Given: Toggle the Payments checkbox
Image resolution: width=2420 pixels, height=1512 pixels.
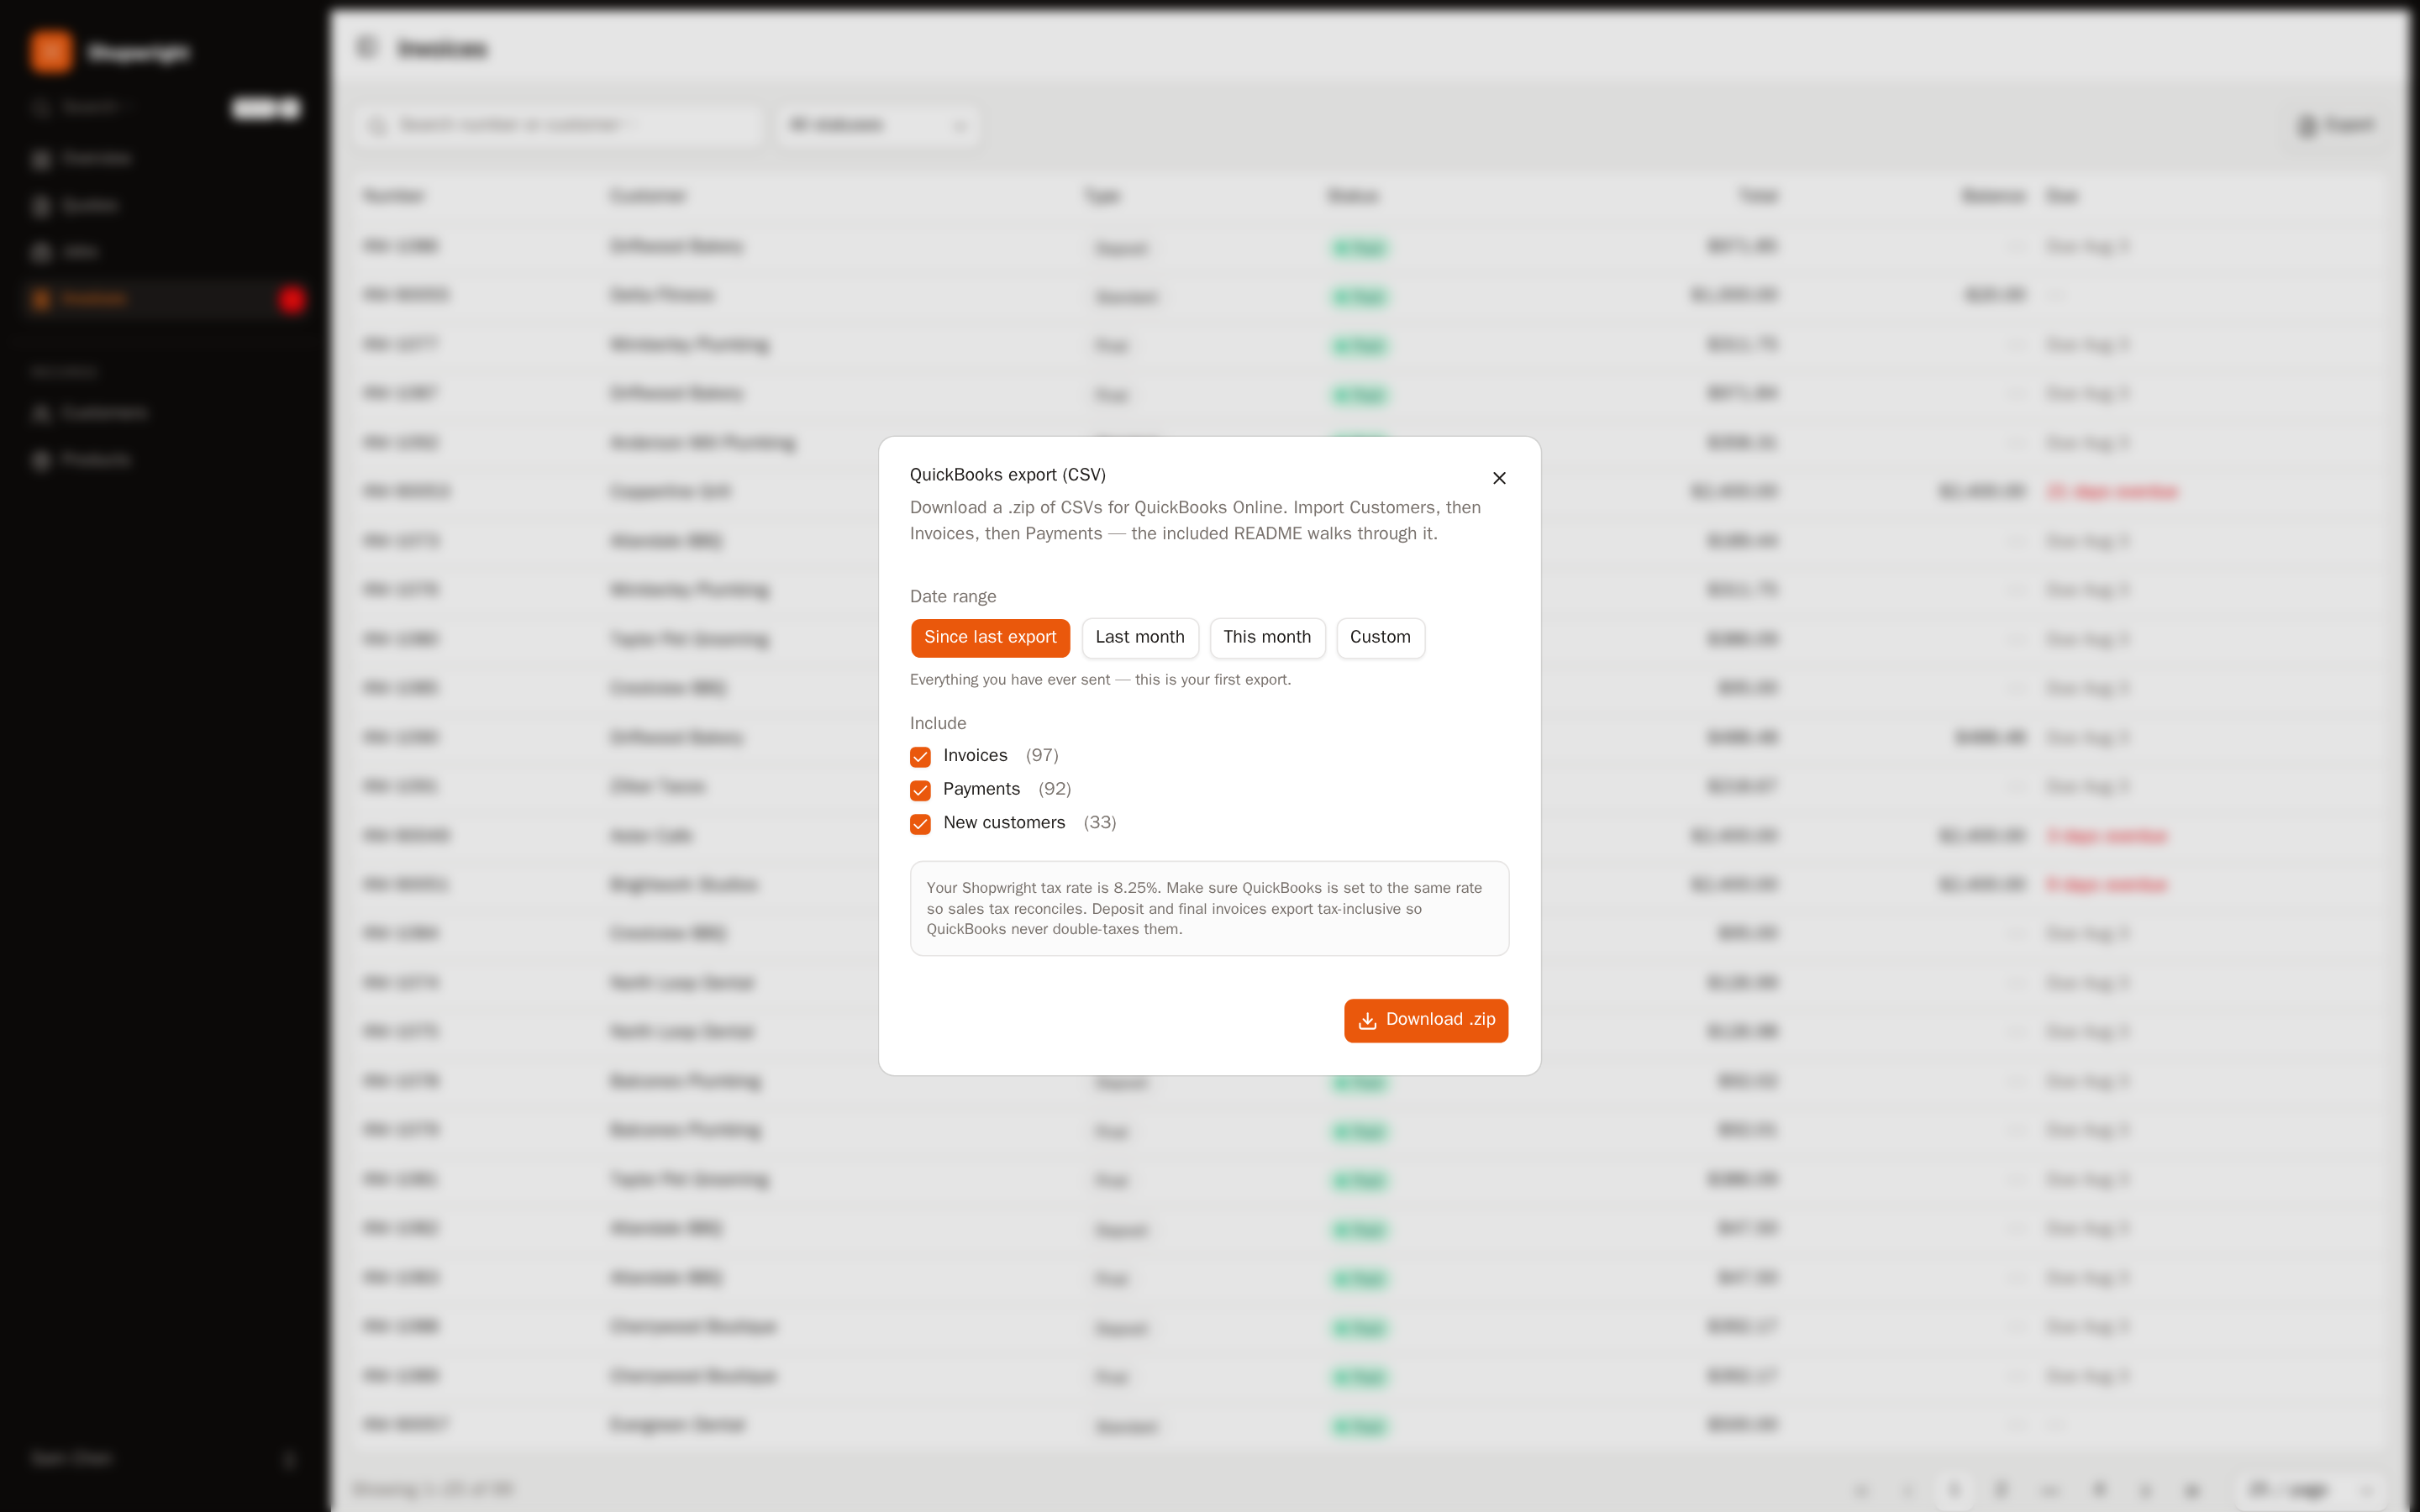Looking at the screenshot, I should click(x=920, y=790).
